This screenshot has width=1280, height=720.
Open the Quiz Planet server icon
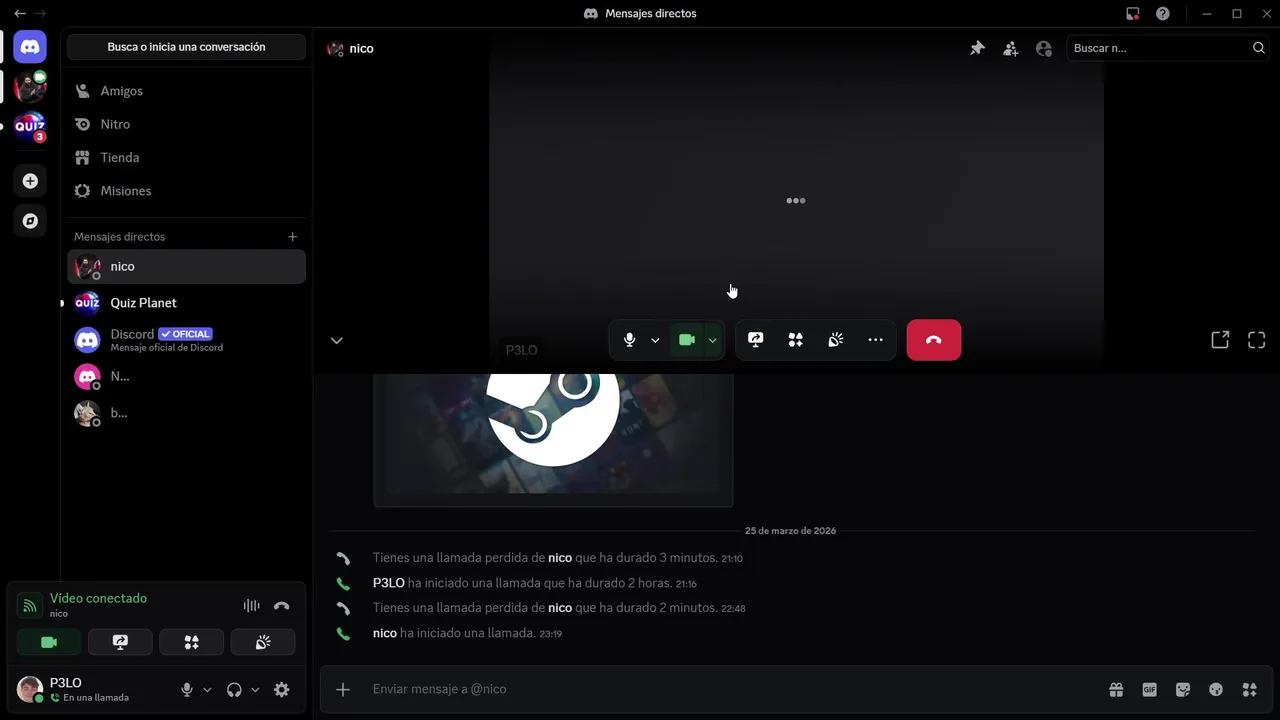pos(30,128)
